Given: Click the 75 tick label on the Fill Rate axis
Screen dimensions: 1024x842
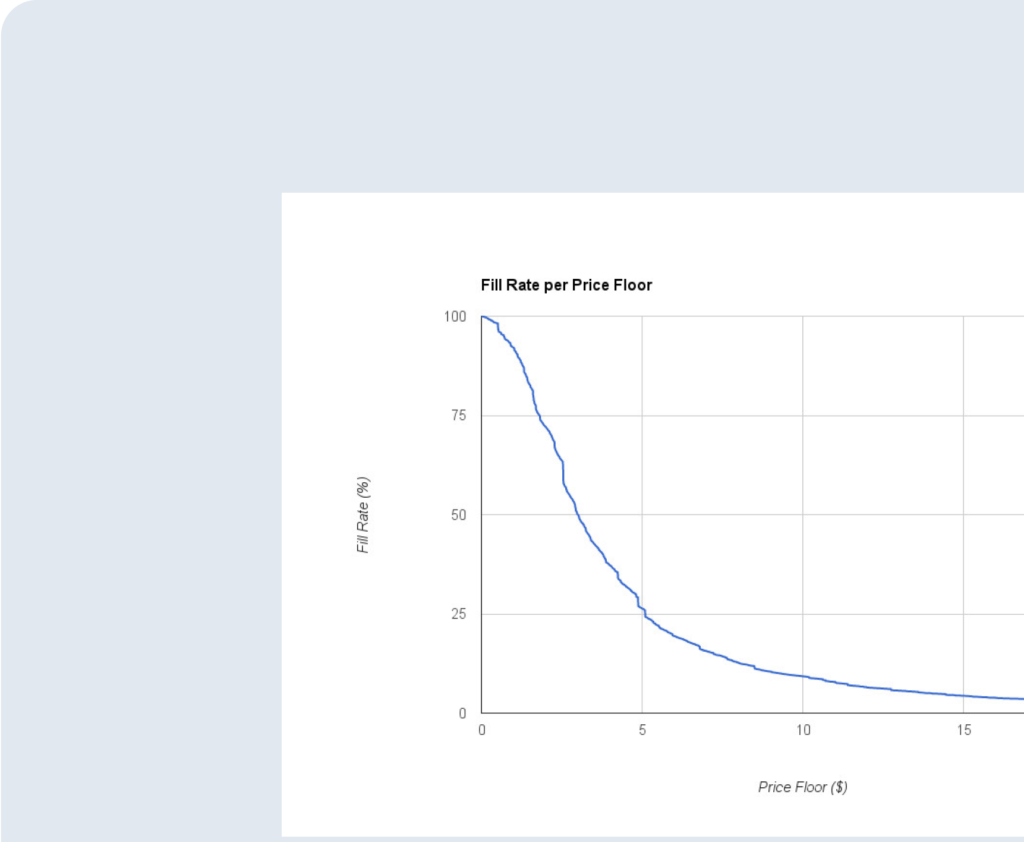Looking at the screenshot, I should (x=458, y=416).
